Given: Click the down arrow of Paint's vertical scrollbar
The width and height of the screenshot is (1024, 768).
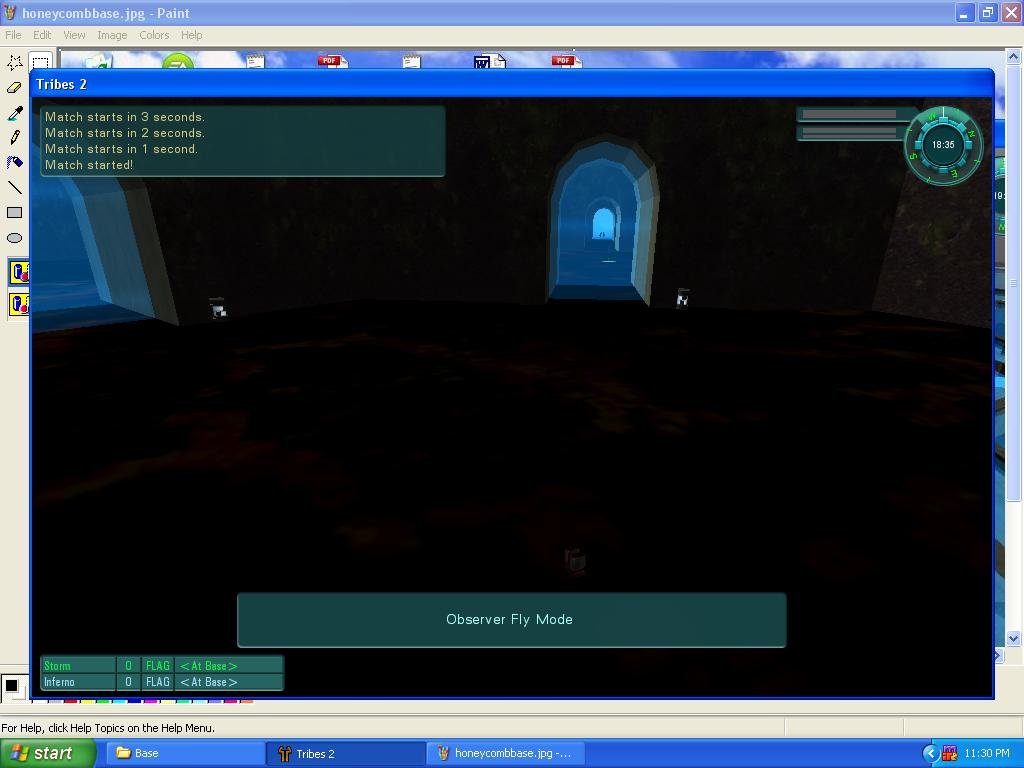Looking at the screenshot, I should (1013, 639).
